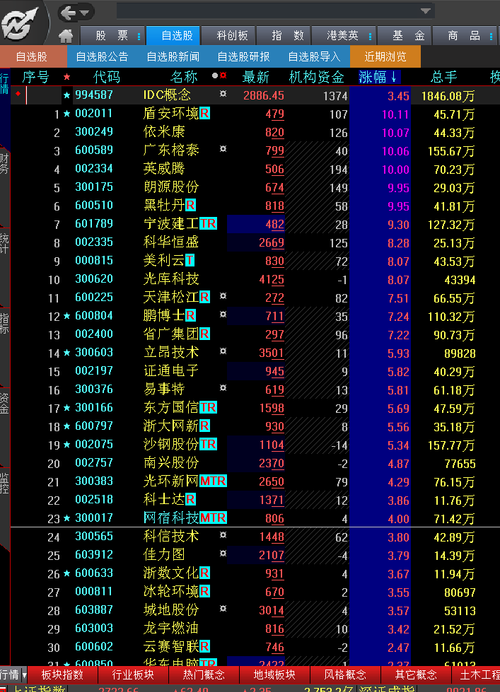Image resolution: width=500 pixels, height=692 pixels.
Task: Select stock code 300249
Action: [x=94, y=132]
